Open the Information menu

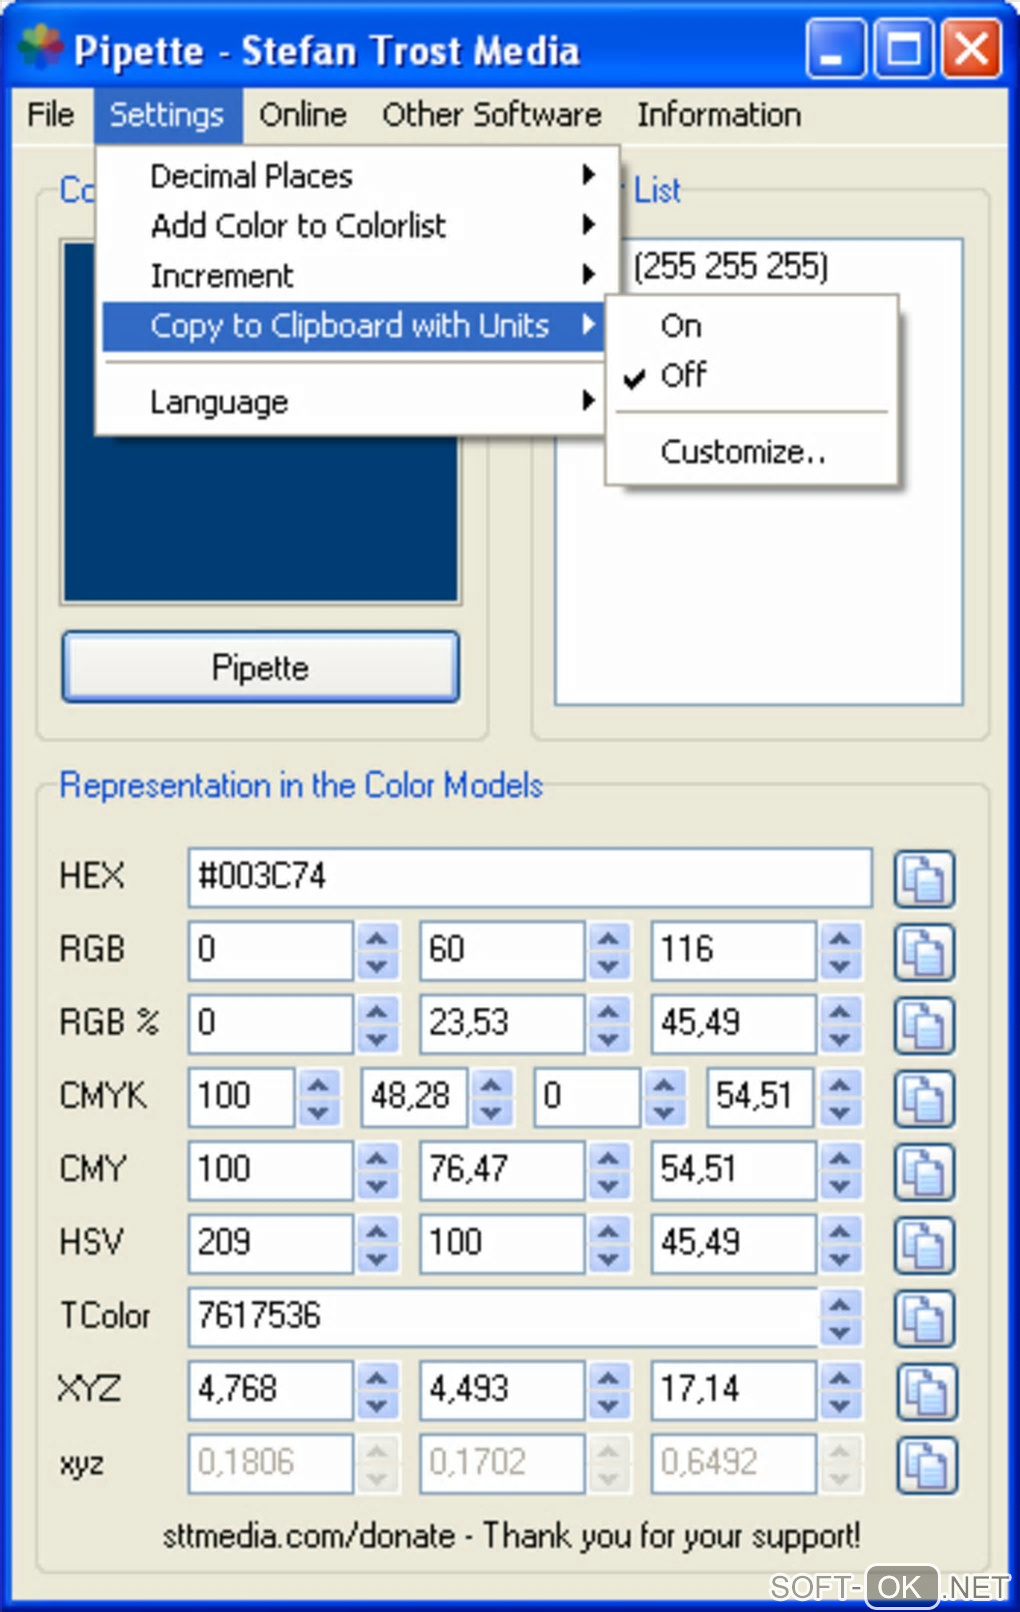click(x=718, y=115)
